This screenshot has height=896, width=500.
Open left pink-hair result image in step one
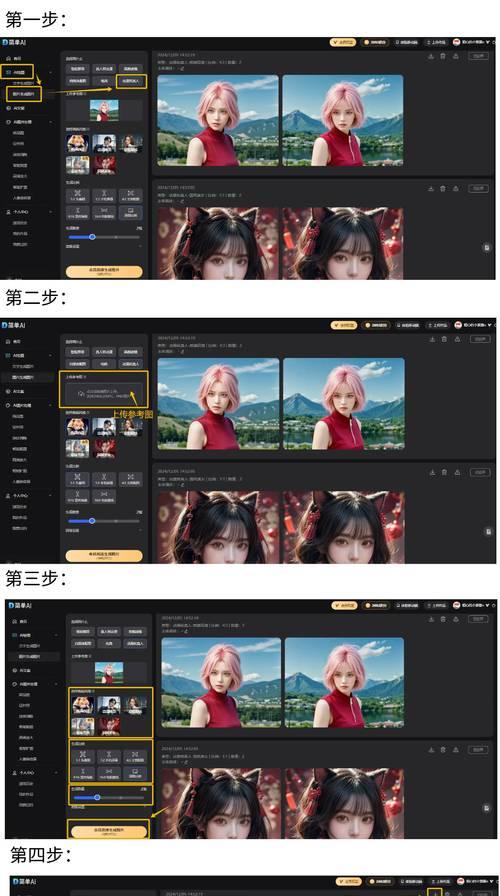coord(218,121)
